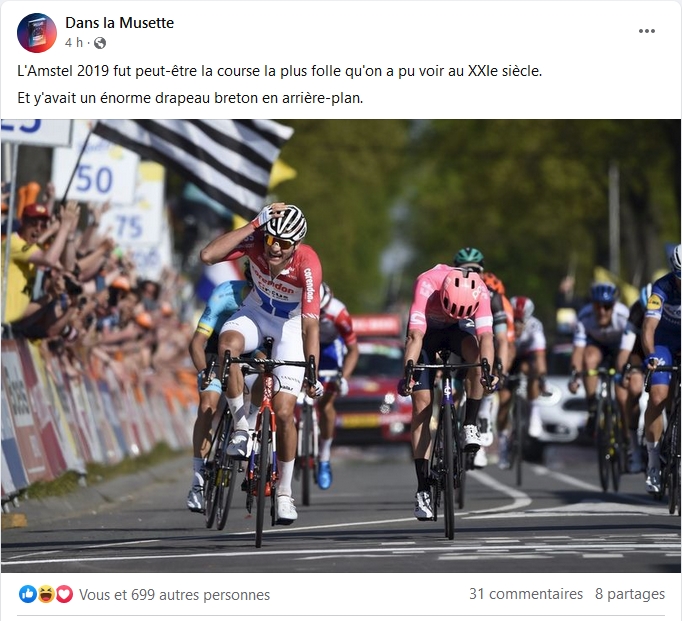
Task: View the 8 partages list
Action: [x=630, y=594]
